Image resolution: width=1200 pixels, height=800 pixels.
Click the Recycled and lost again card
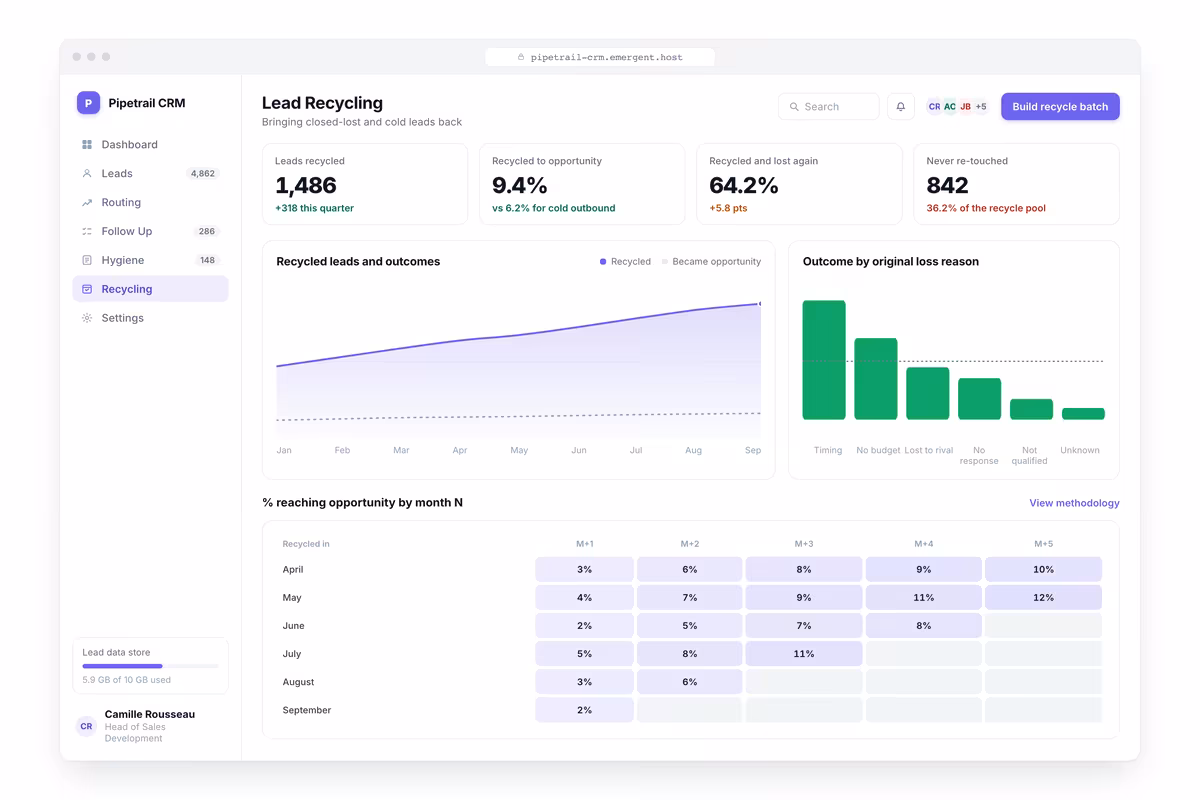pos(799,184)
